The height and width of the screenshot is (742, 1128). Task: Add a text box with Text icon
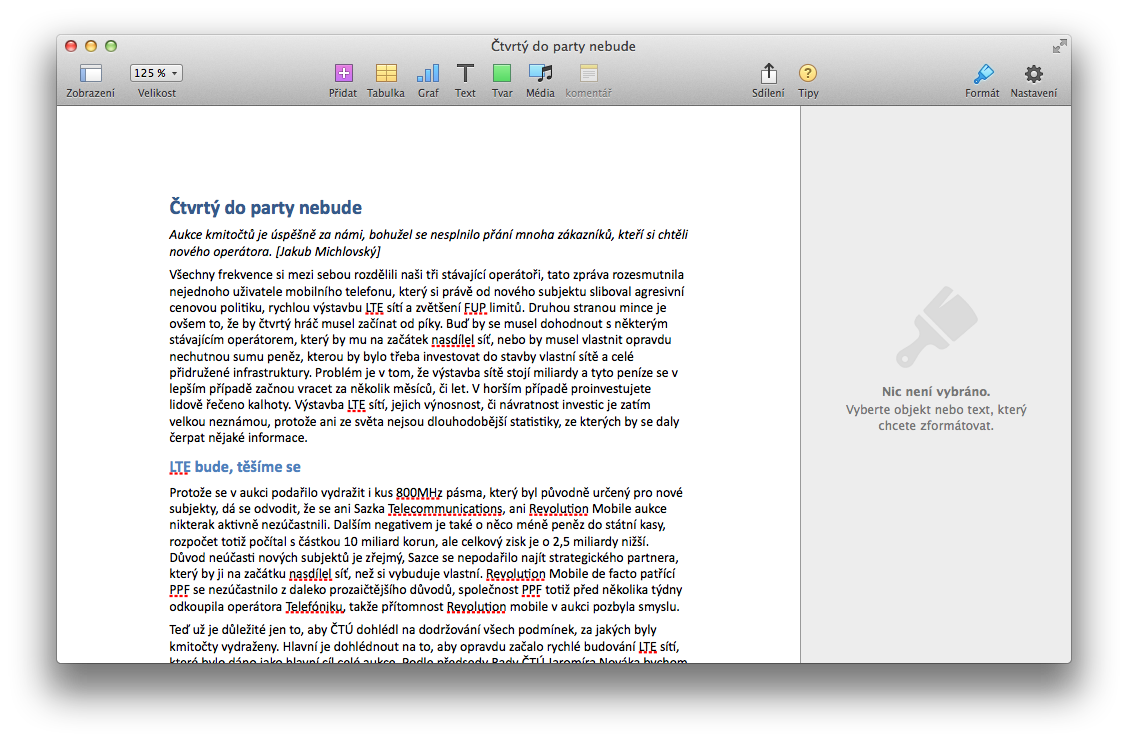click(465, 73)
